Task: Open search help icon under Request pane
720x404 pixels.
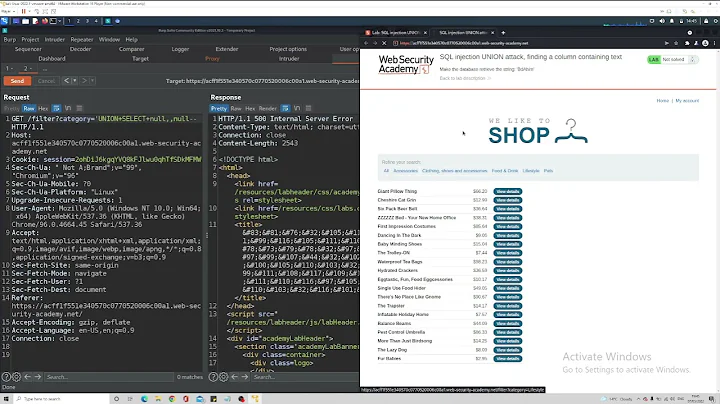Action: (6, 377)
